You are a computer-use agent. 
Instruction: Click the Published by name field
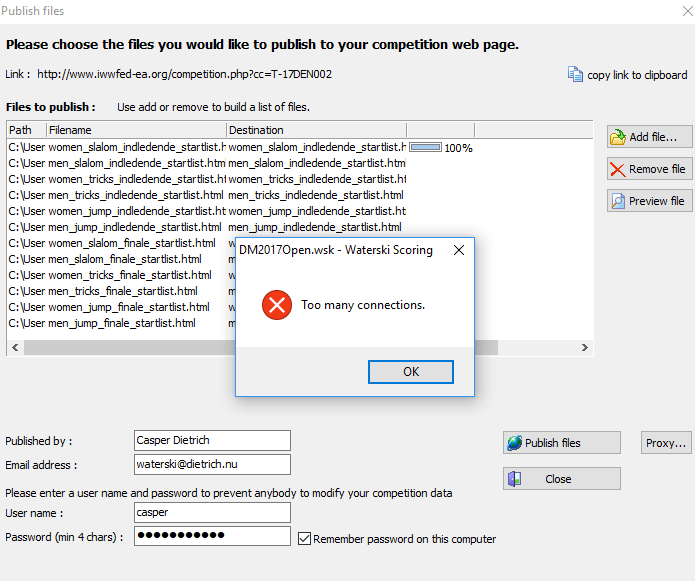point(212,441)
